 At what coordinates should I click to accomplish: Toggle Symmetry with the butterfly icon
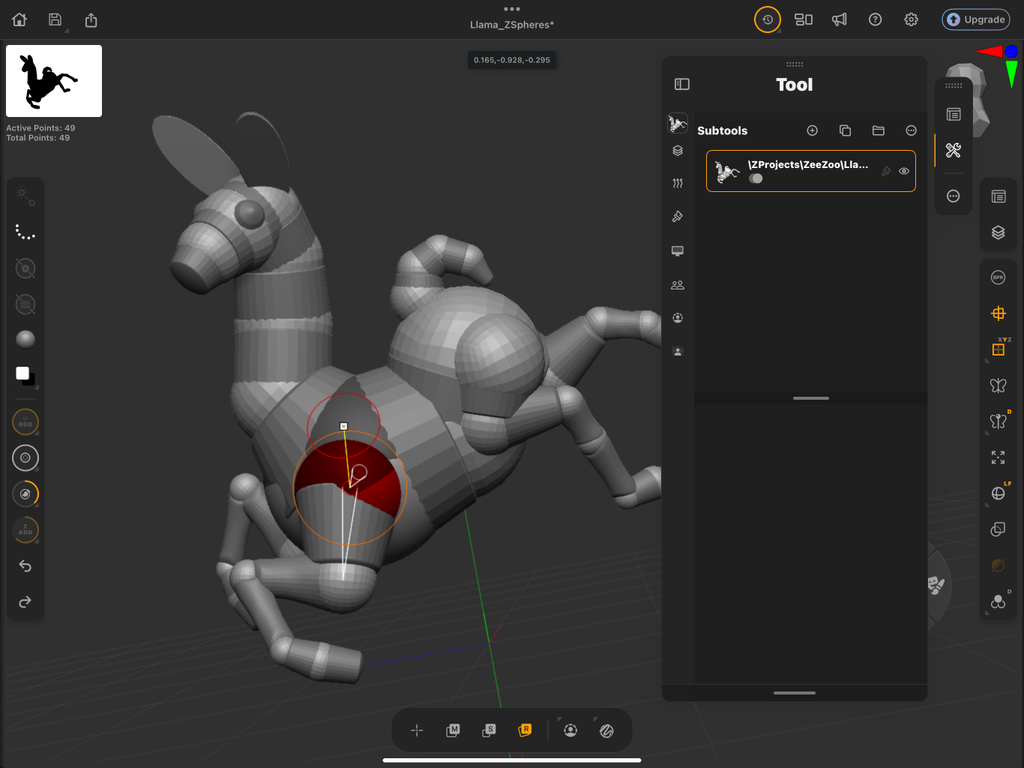998,385
